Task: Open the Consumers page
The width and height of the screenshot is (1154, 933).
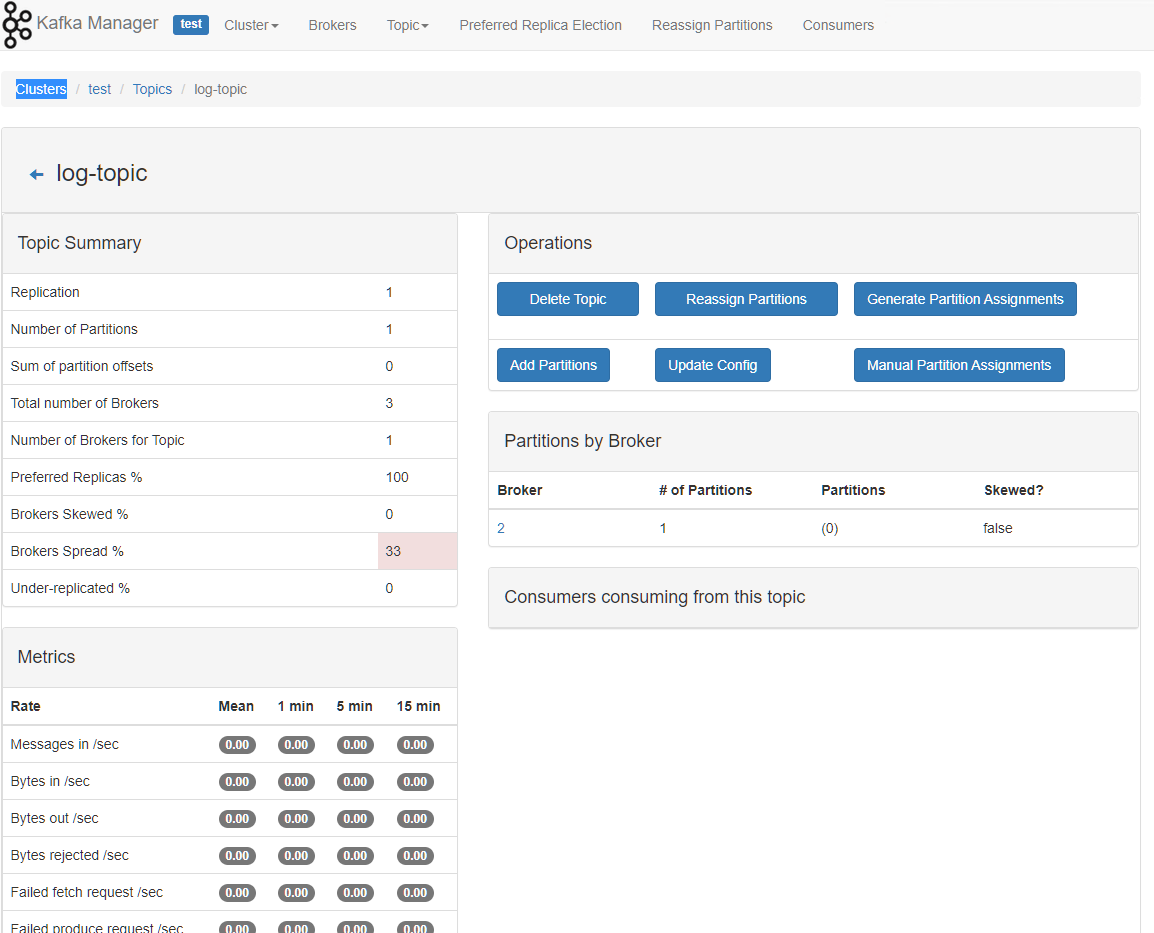Action: pos(838,25)
